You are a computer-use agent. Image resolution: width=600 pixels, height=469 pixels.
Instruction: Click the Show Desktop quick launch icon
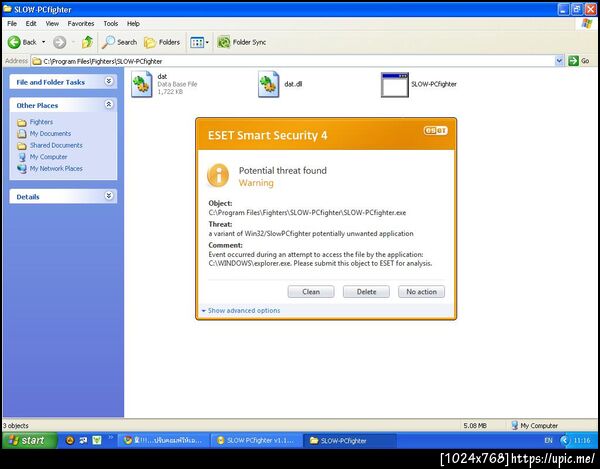[x=83, y=441]
